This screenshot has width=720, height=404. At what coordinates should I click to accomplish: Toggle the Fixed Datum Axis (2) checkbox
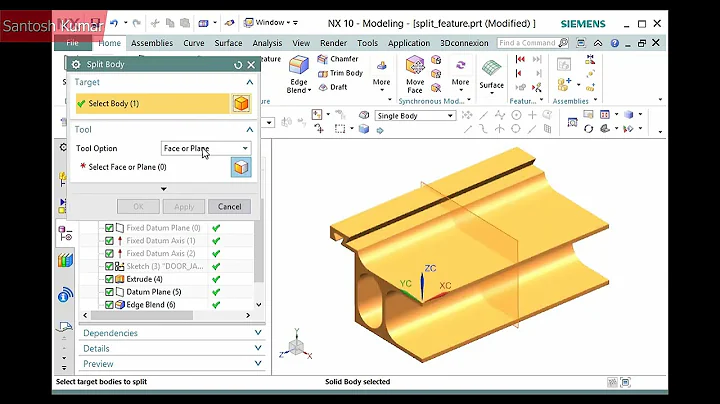tap(109, 253)
